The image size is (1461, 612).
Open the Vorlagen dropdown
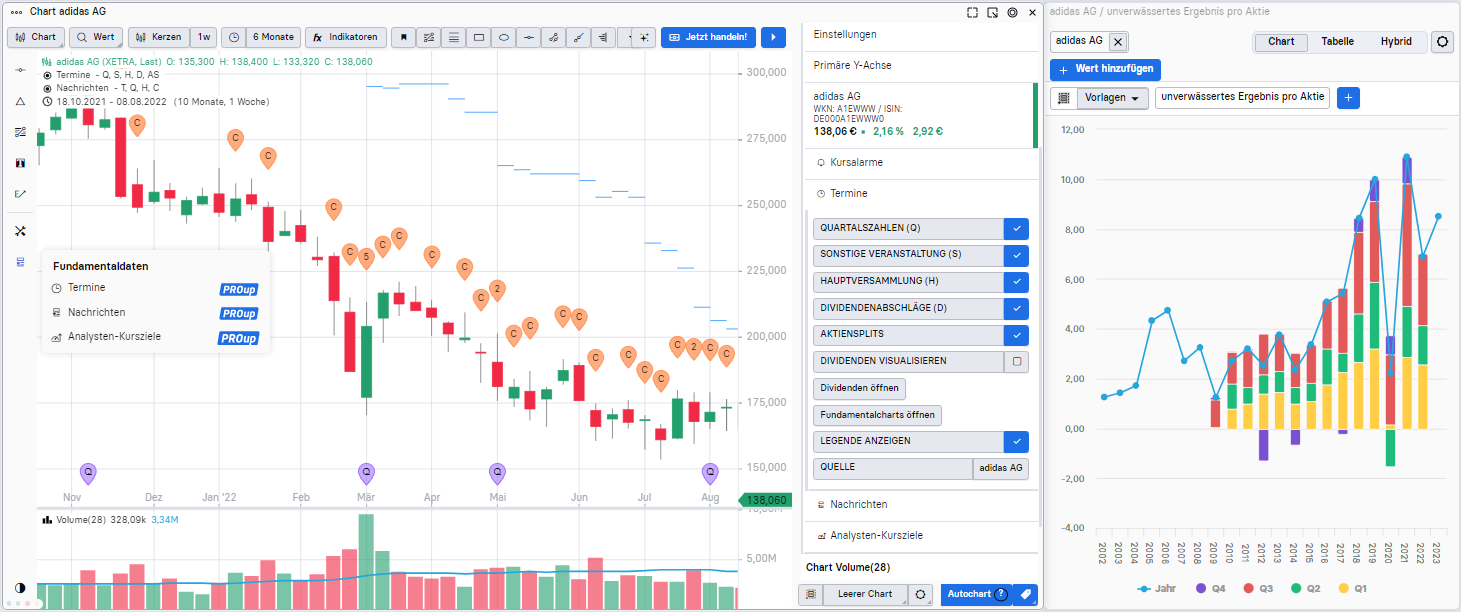click(1113, 98)
